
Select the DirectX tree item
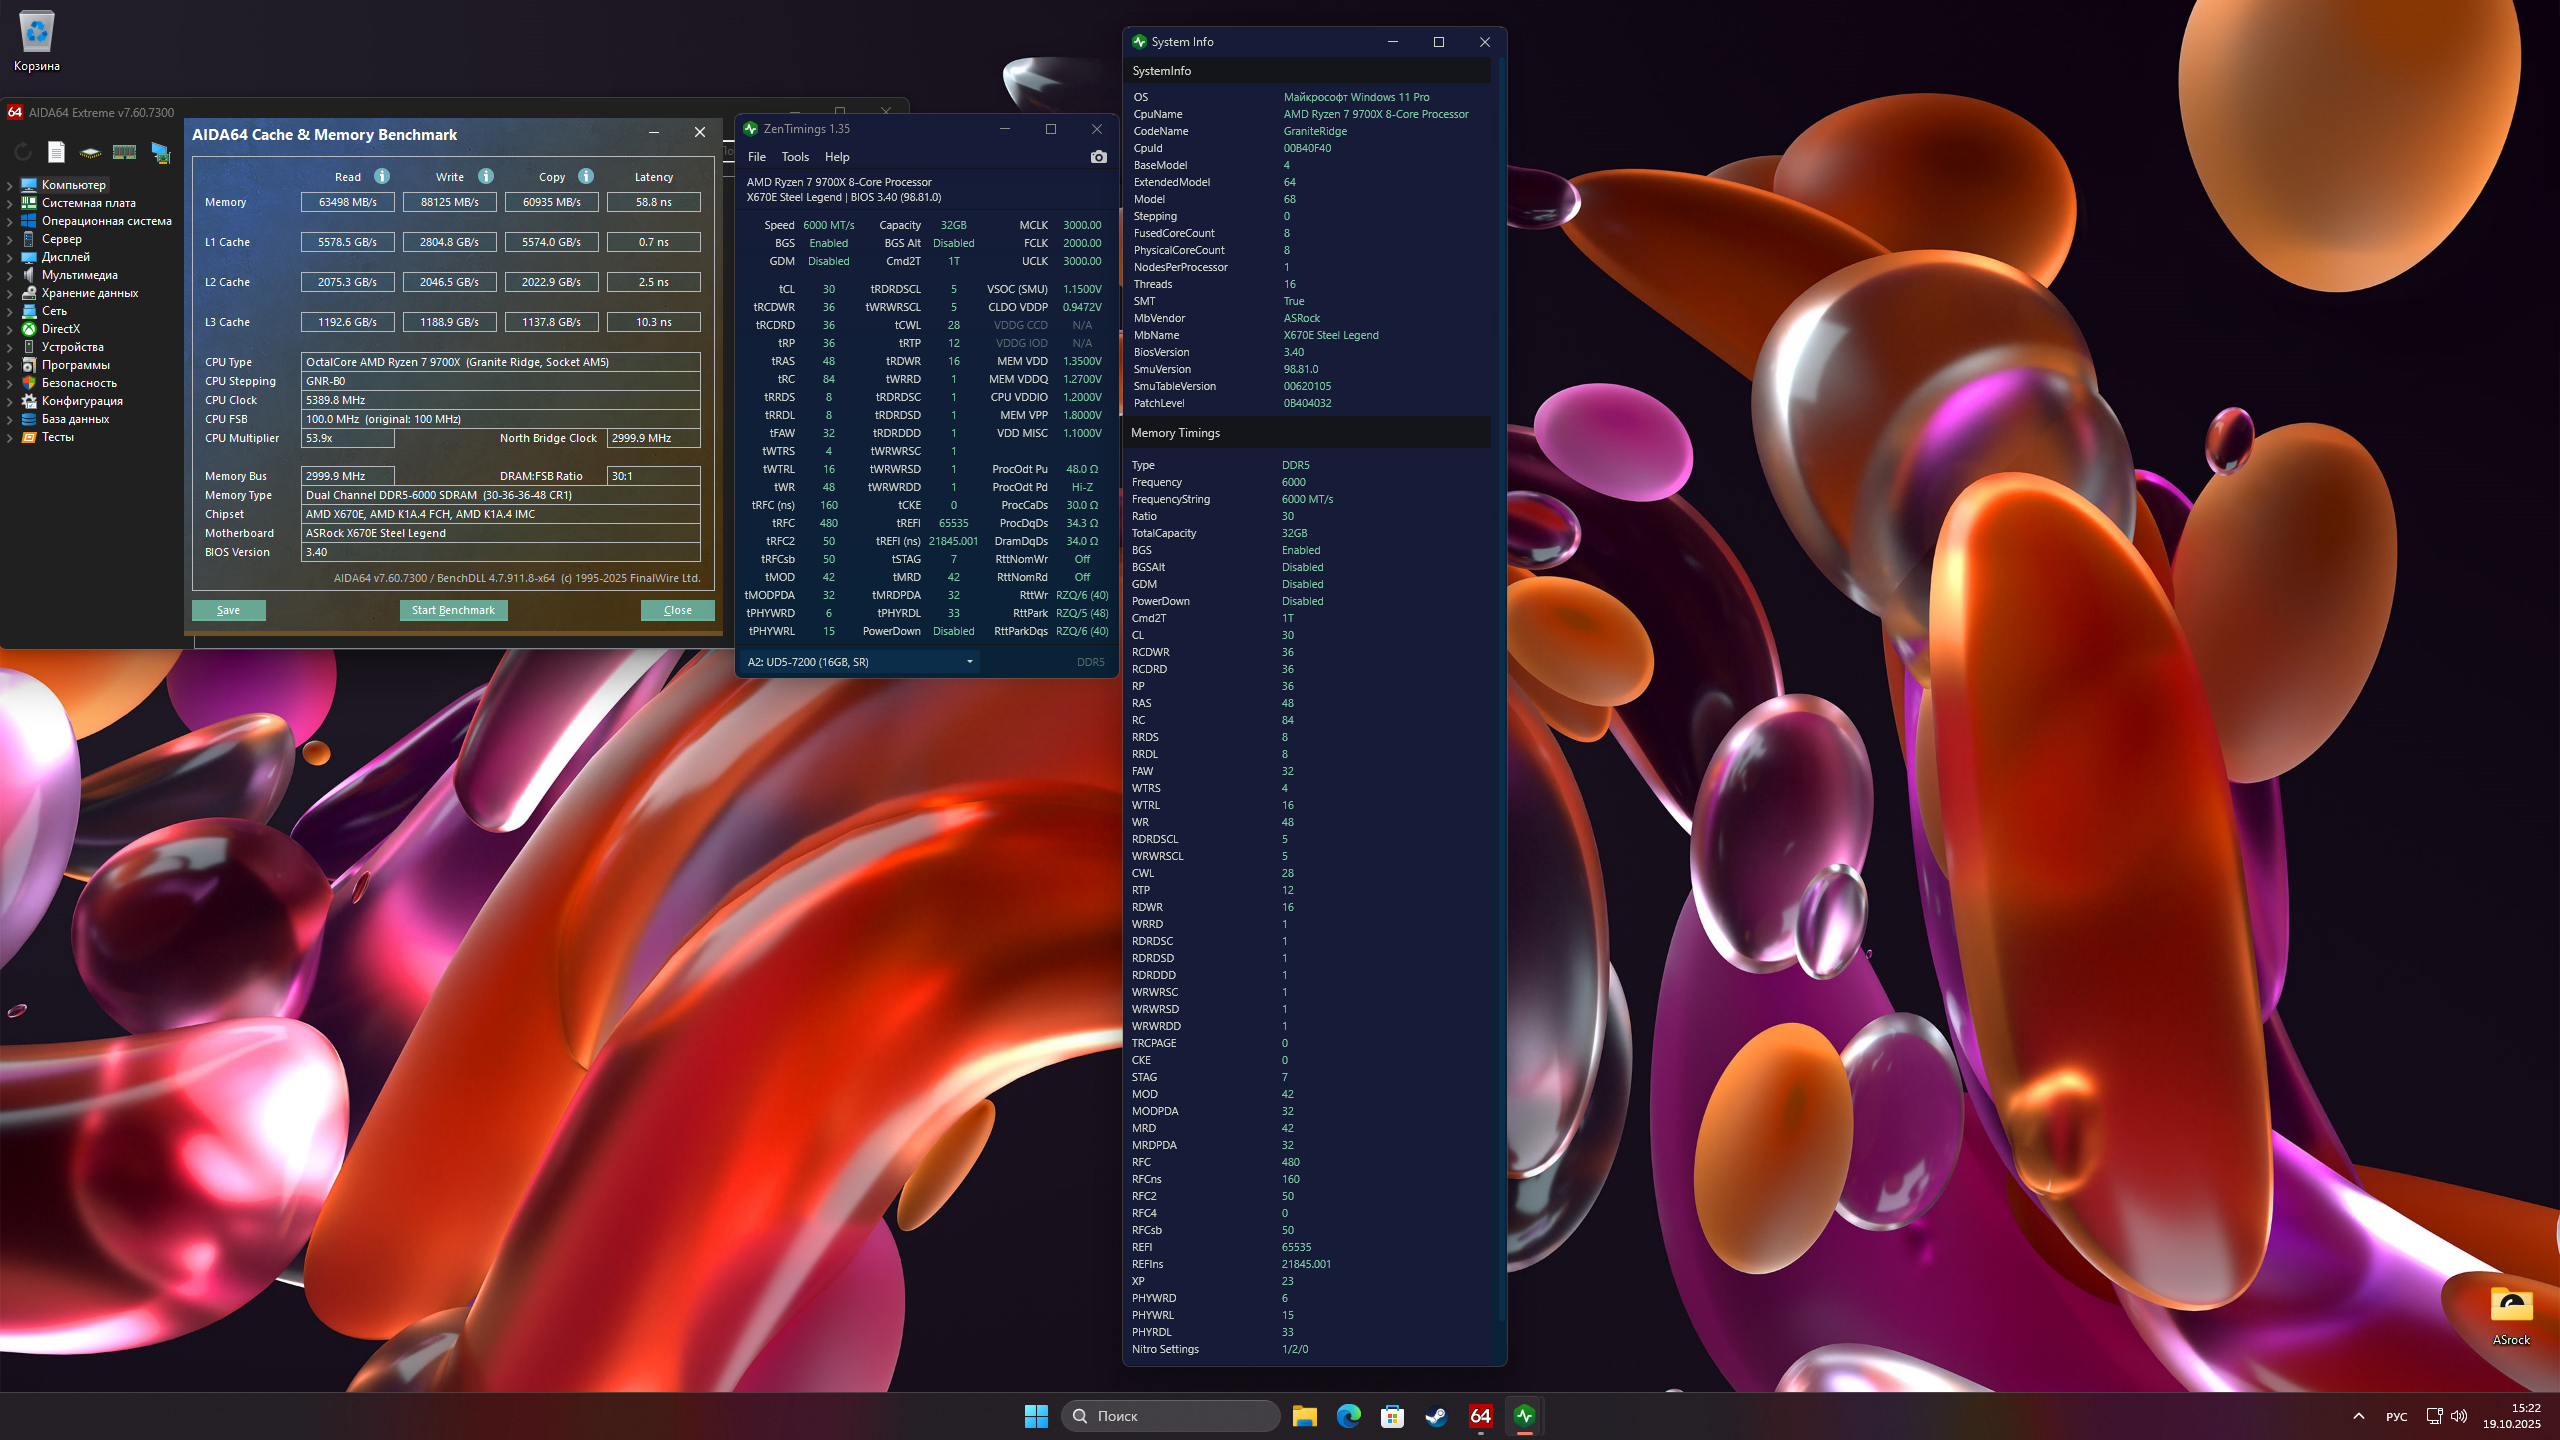point(60,329)
